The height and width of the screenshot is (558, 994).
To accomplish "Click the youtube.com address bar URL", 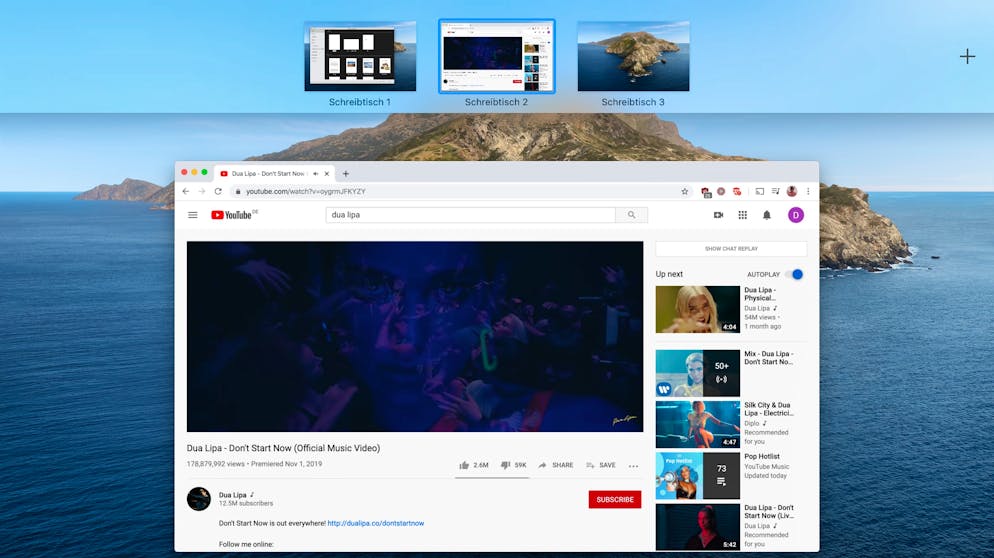I will [x=306, y=191].
